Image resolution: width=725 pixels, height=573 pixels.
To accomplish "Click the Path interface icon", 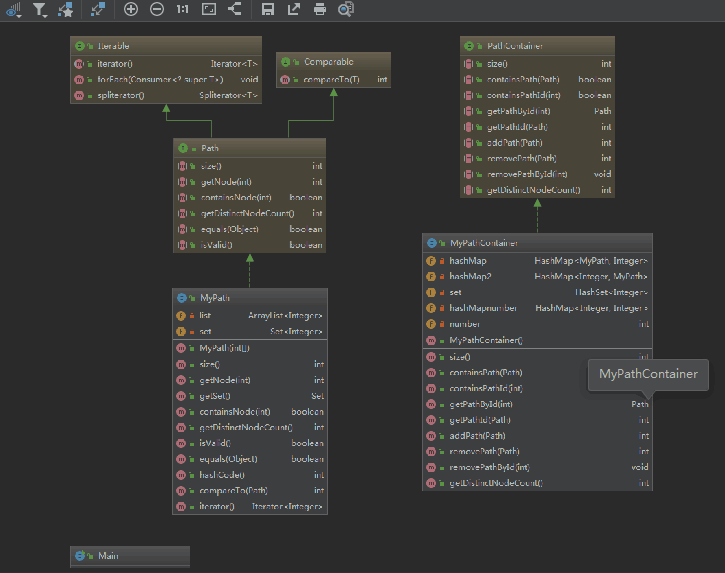I will [183, 148].
